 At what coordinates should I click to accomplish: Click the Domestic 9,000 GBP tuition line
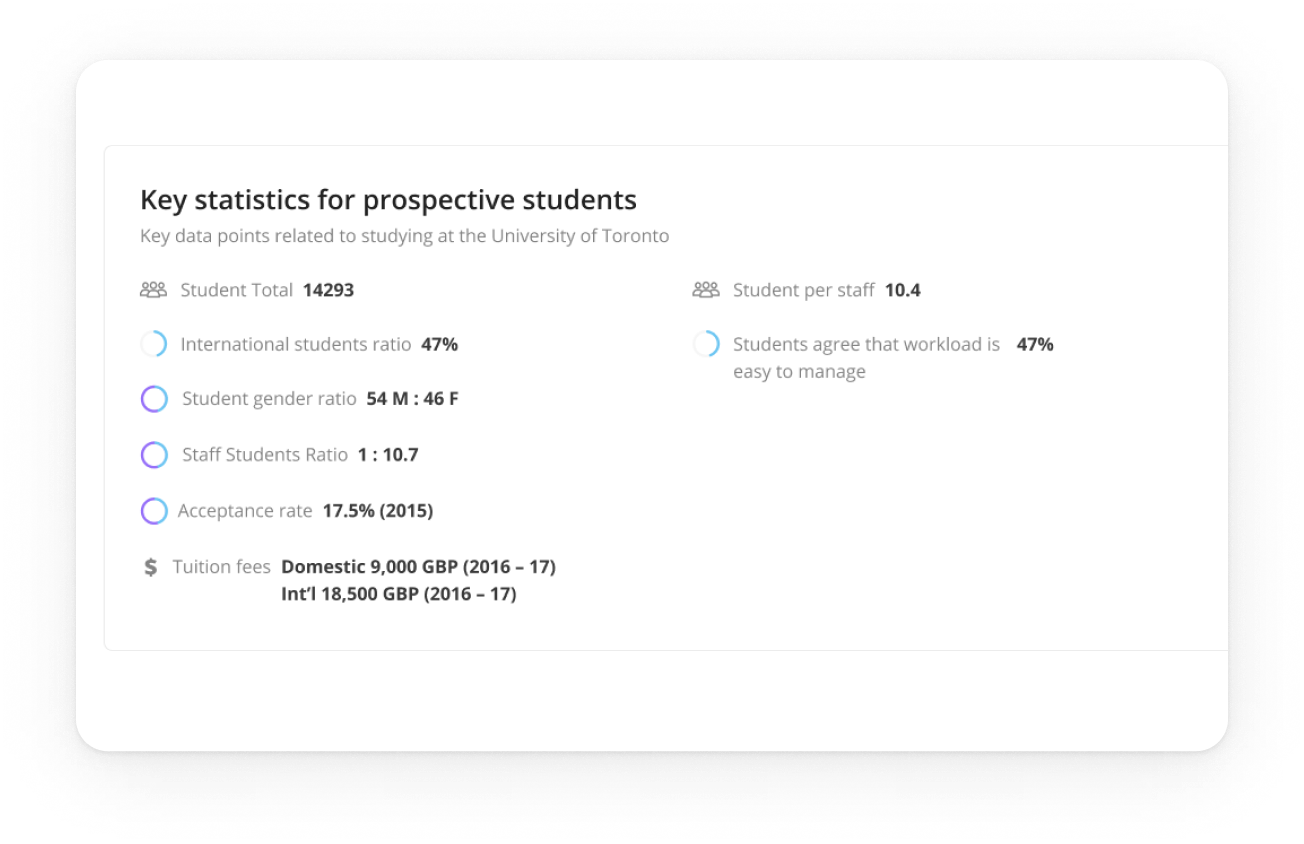[x=418, y=566]
